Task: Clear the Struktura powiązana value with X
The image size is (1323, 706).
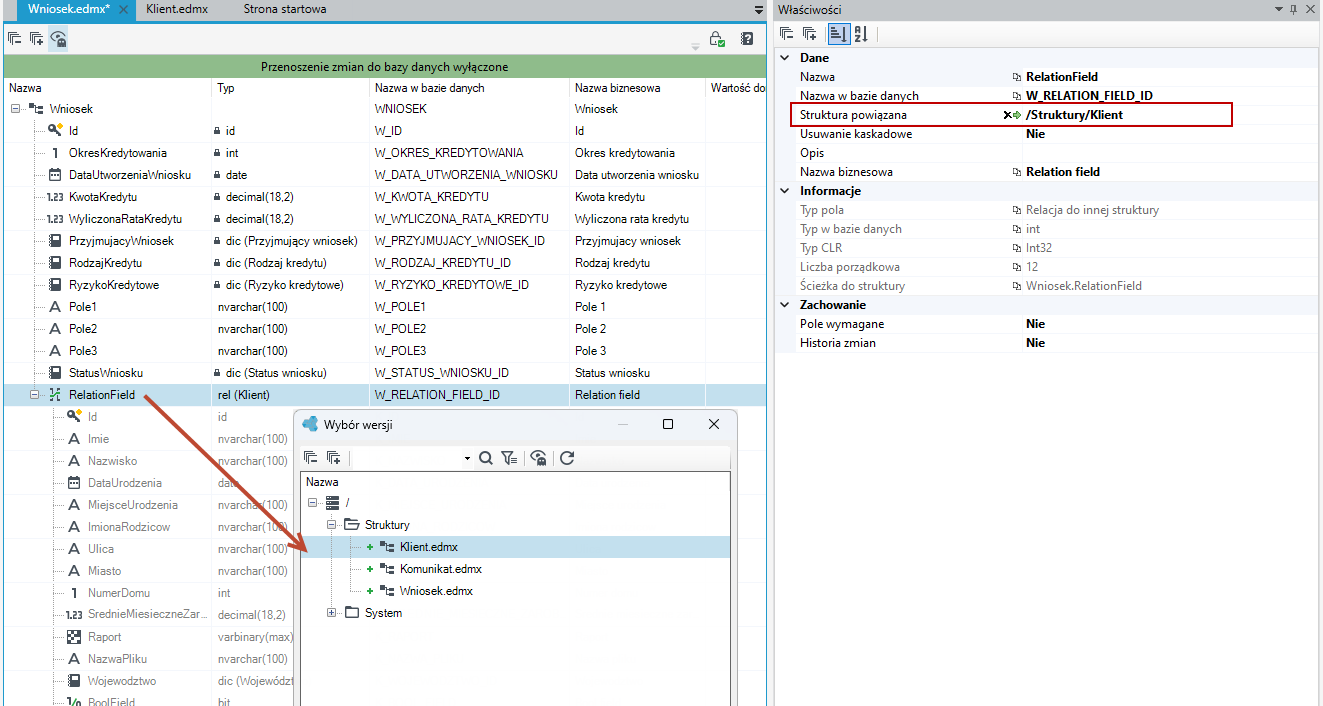Action: (1007, 115)
